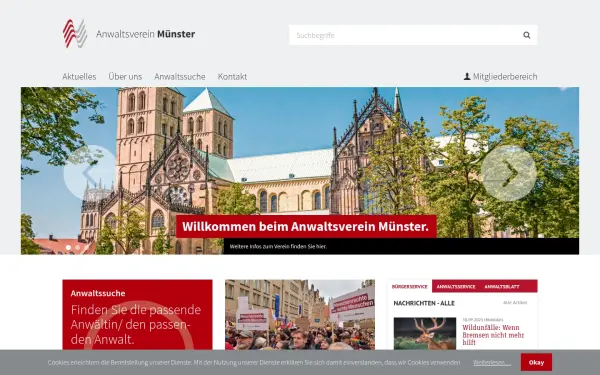
Task: Open Anwaltssuche in the navigation bar
Action: (180, 77)
